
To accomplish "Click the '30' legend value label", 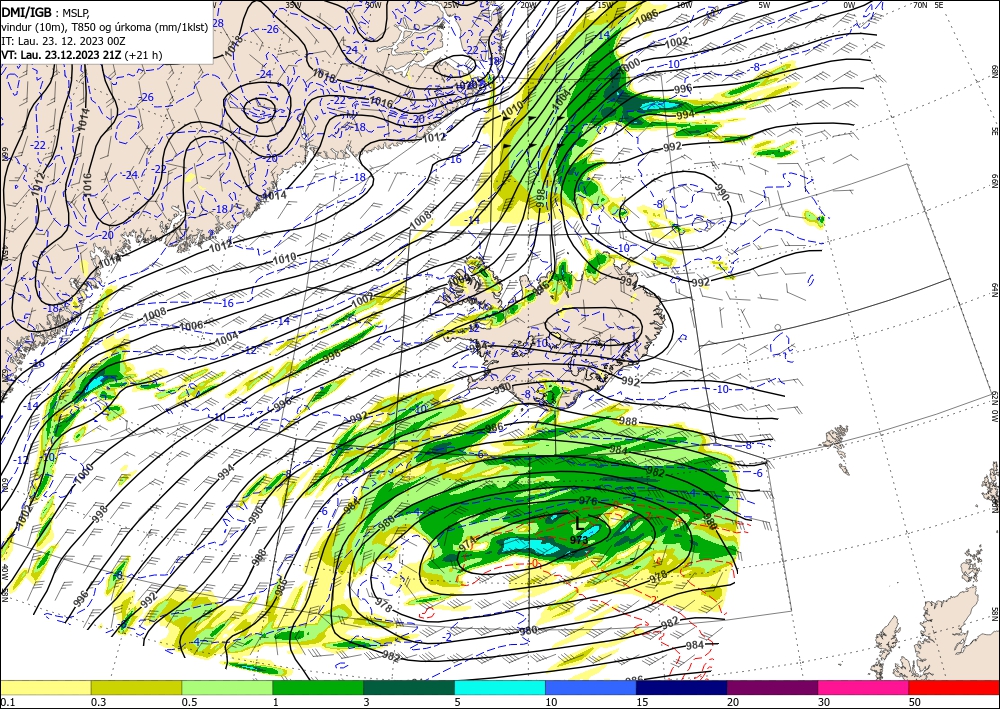I will click(x=824, y=702).
